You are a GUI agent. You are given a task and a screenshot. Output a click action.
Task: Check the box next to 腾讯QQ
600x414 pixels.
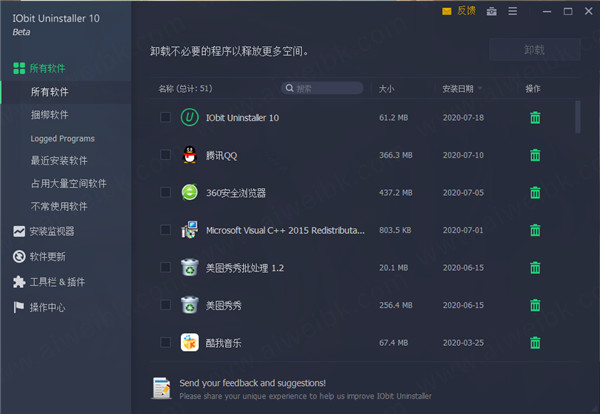pyautogui.click(x=165, y=155)
